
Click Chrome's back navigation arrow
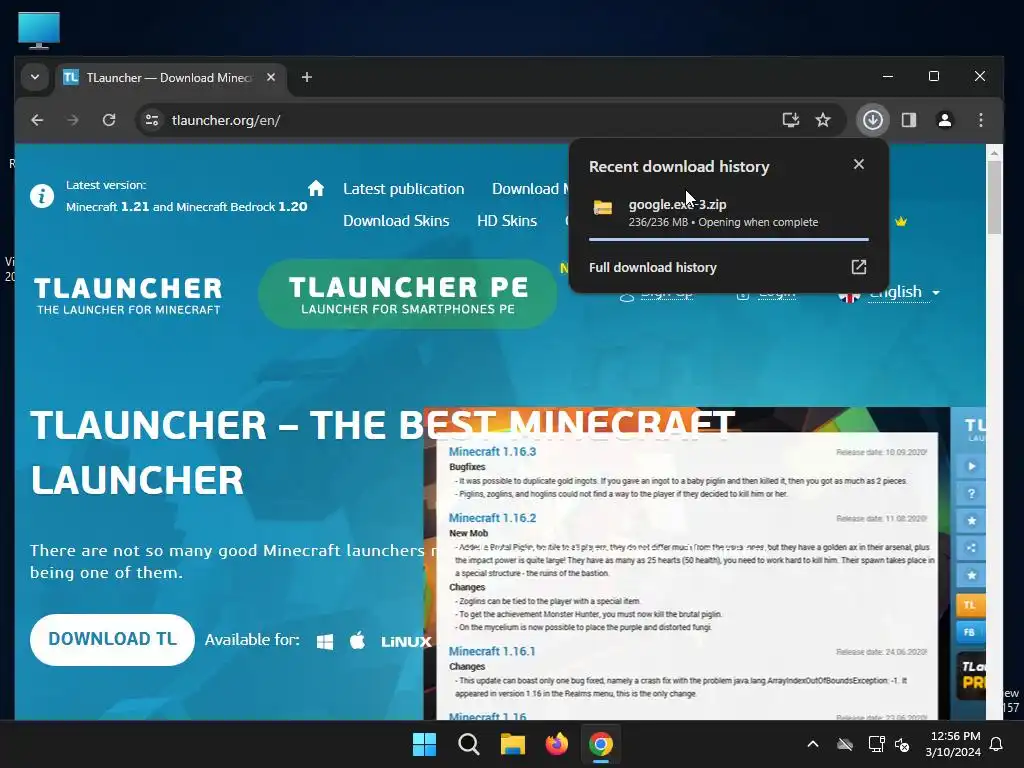point(37,120)
